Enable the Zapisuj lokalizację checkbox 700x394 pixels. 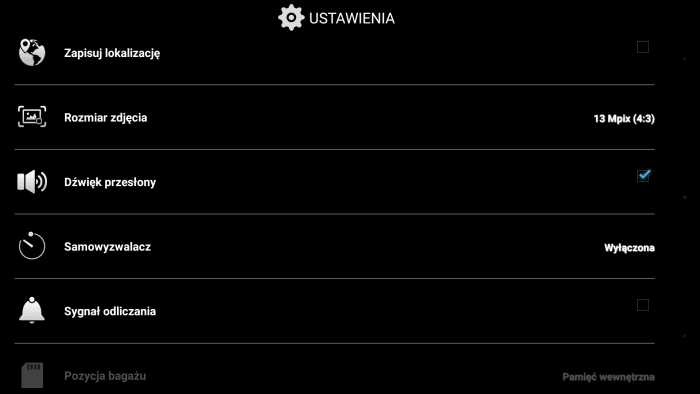tap(643, 47)
